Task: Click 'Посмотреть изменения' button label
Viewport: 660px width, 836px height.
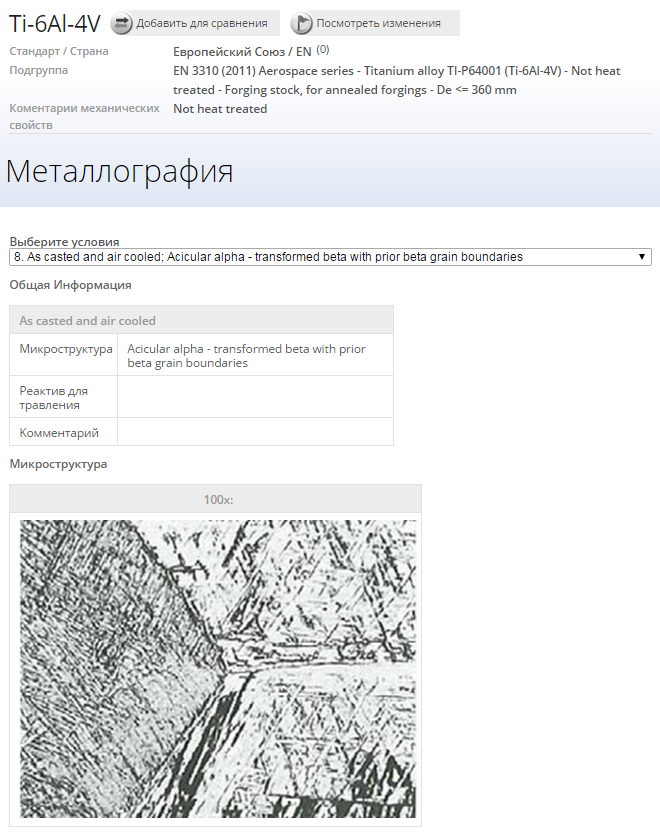Action: point(379,23)
